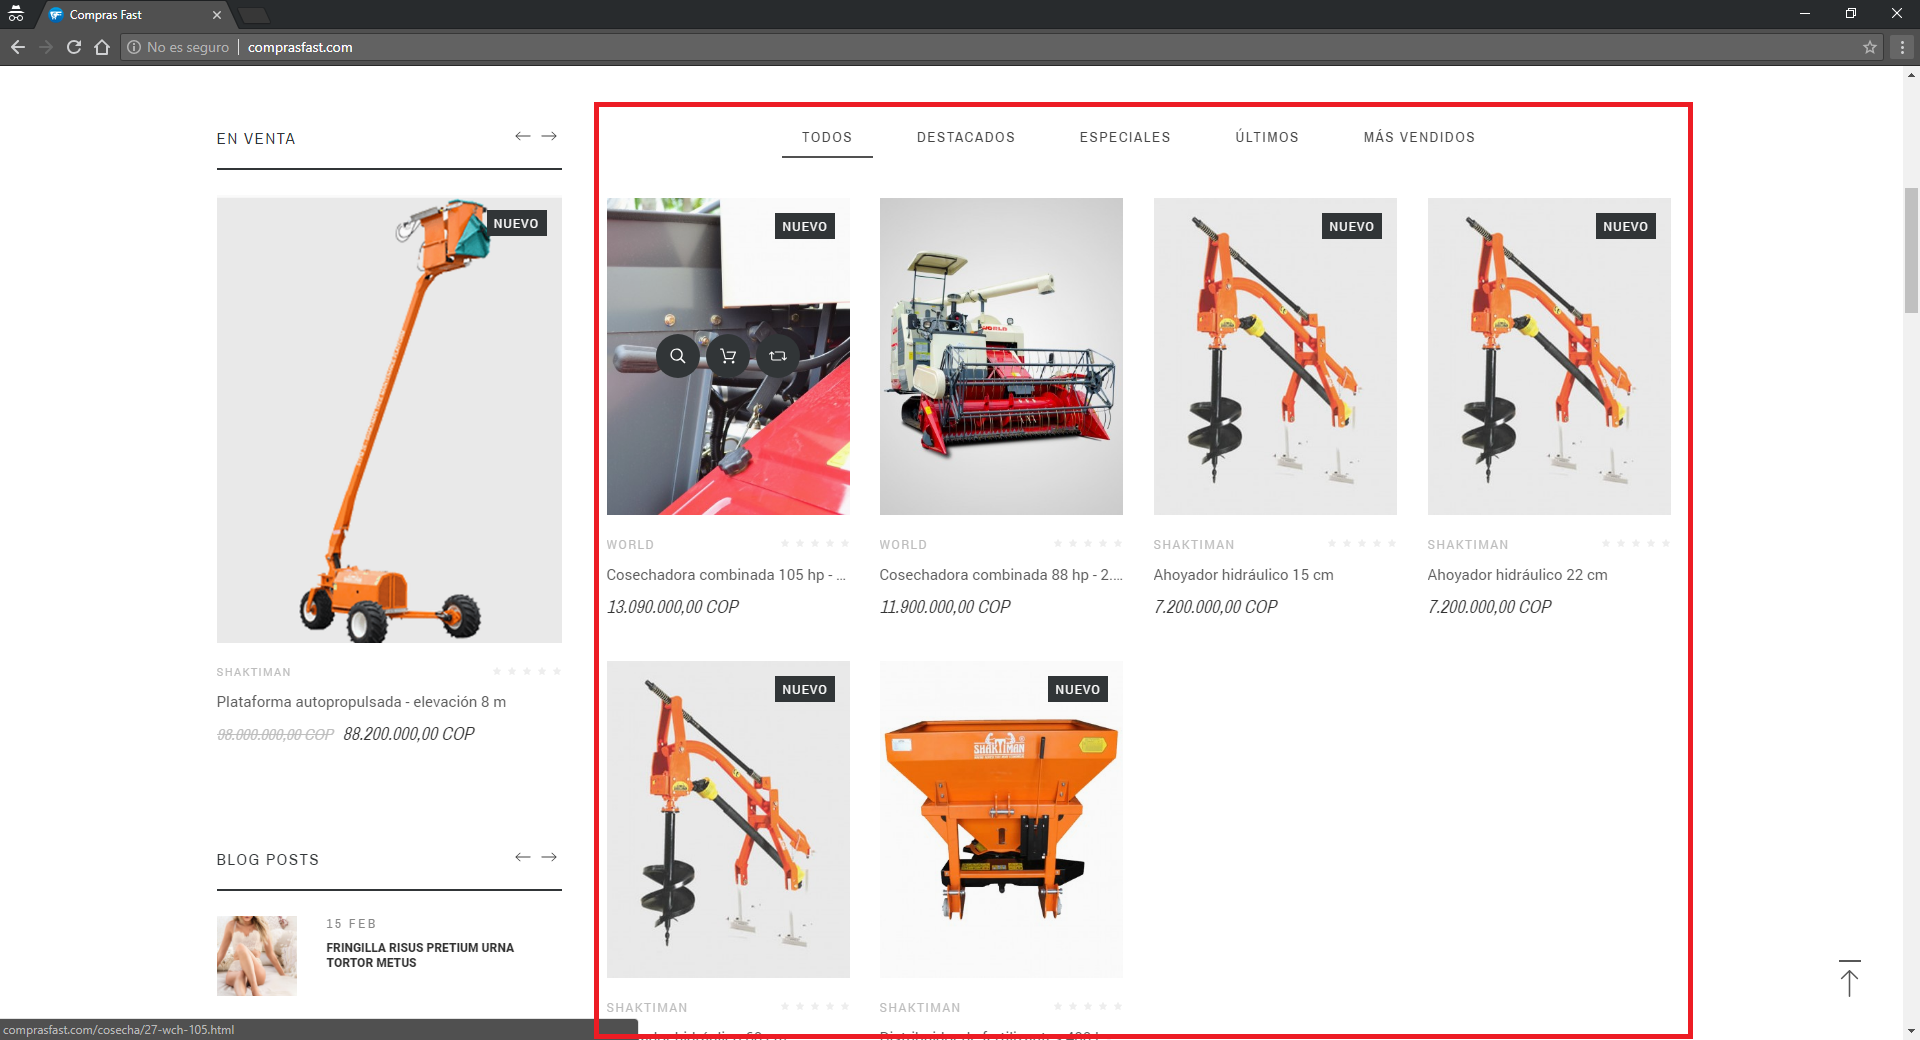
Task: Click the second-row Ahoyador auger image
Action: point(728,819)
